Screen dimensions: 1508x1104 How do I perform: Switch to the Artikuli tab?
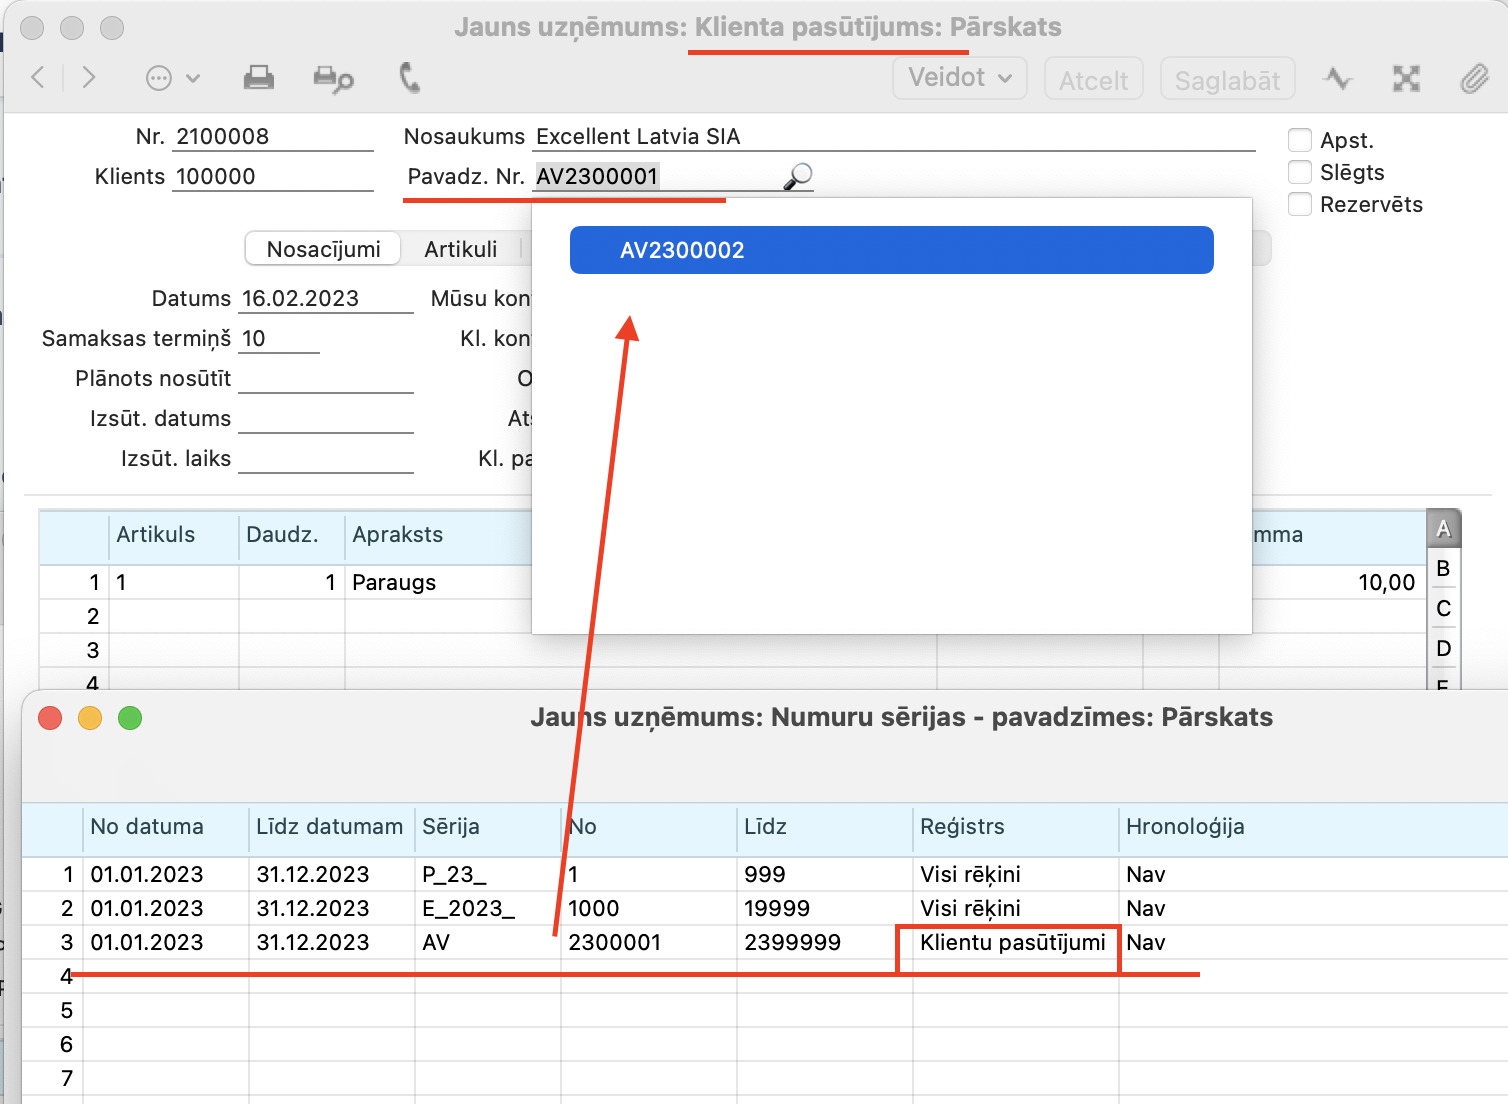(x=460, y=249)
